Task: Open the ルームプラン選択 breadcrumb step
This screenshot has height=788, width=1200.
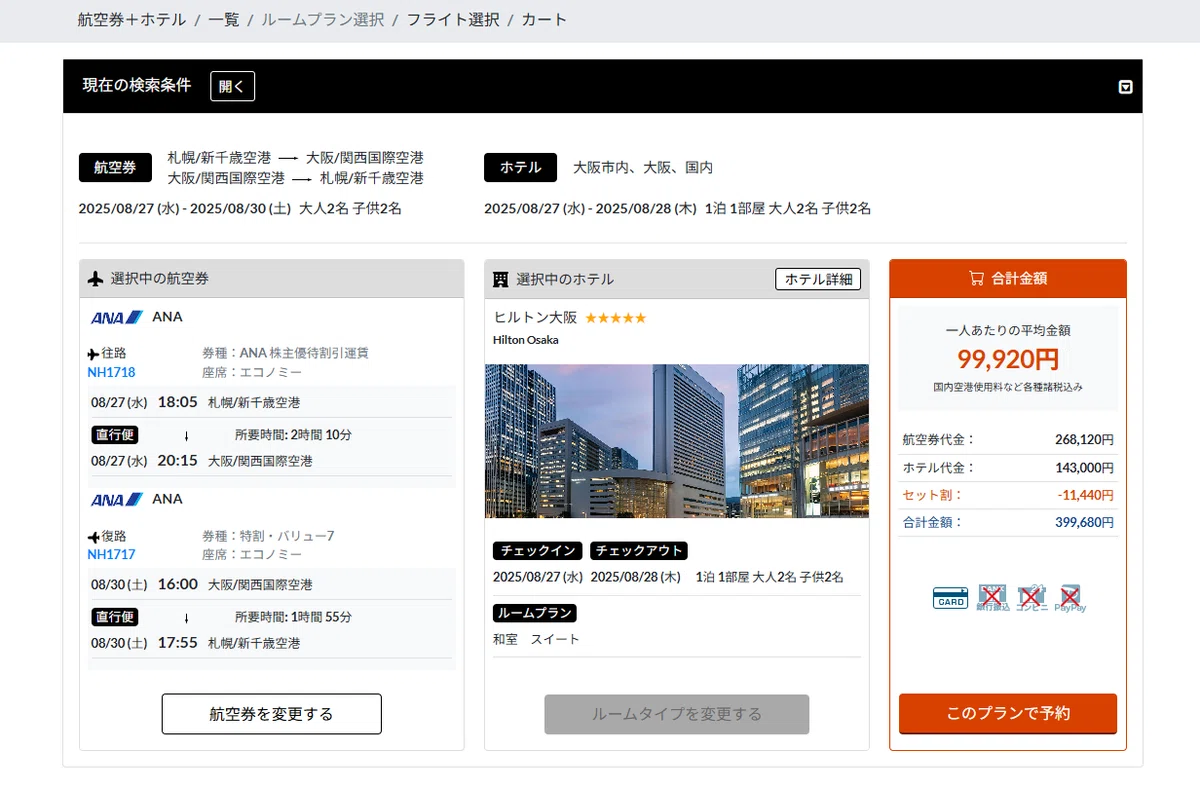Action: coord(323,19)
